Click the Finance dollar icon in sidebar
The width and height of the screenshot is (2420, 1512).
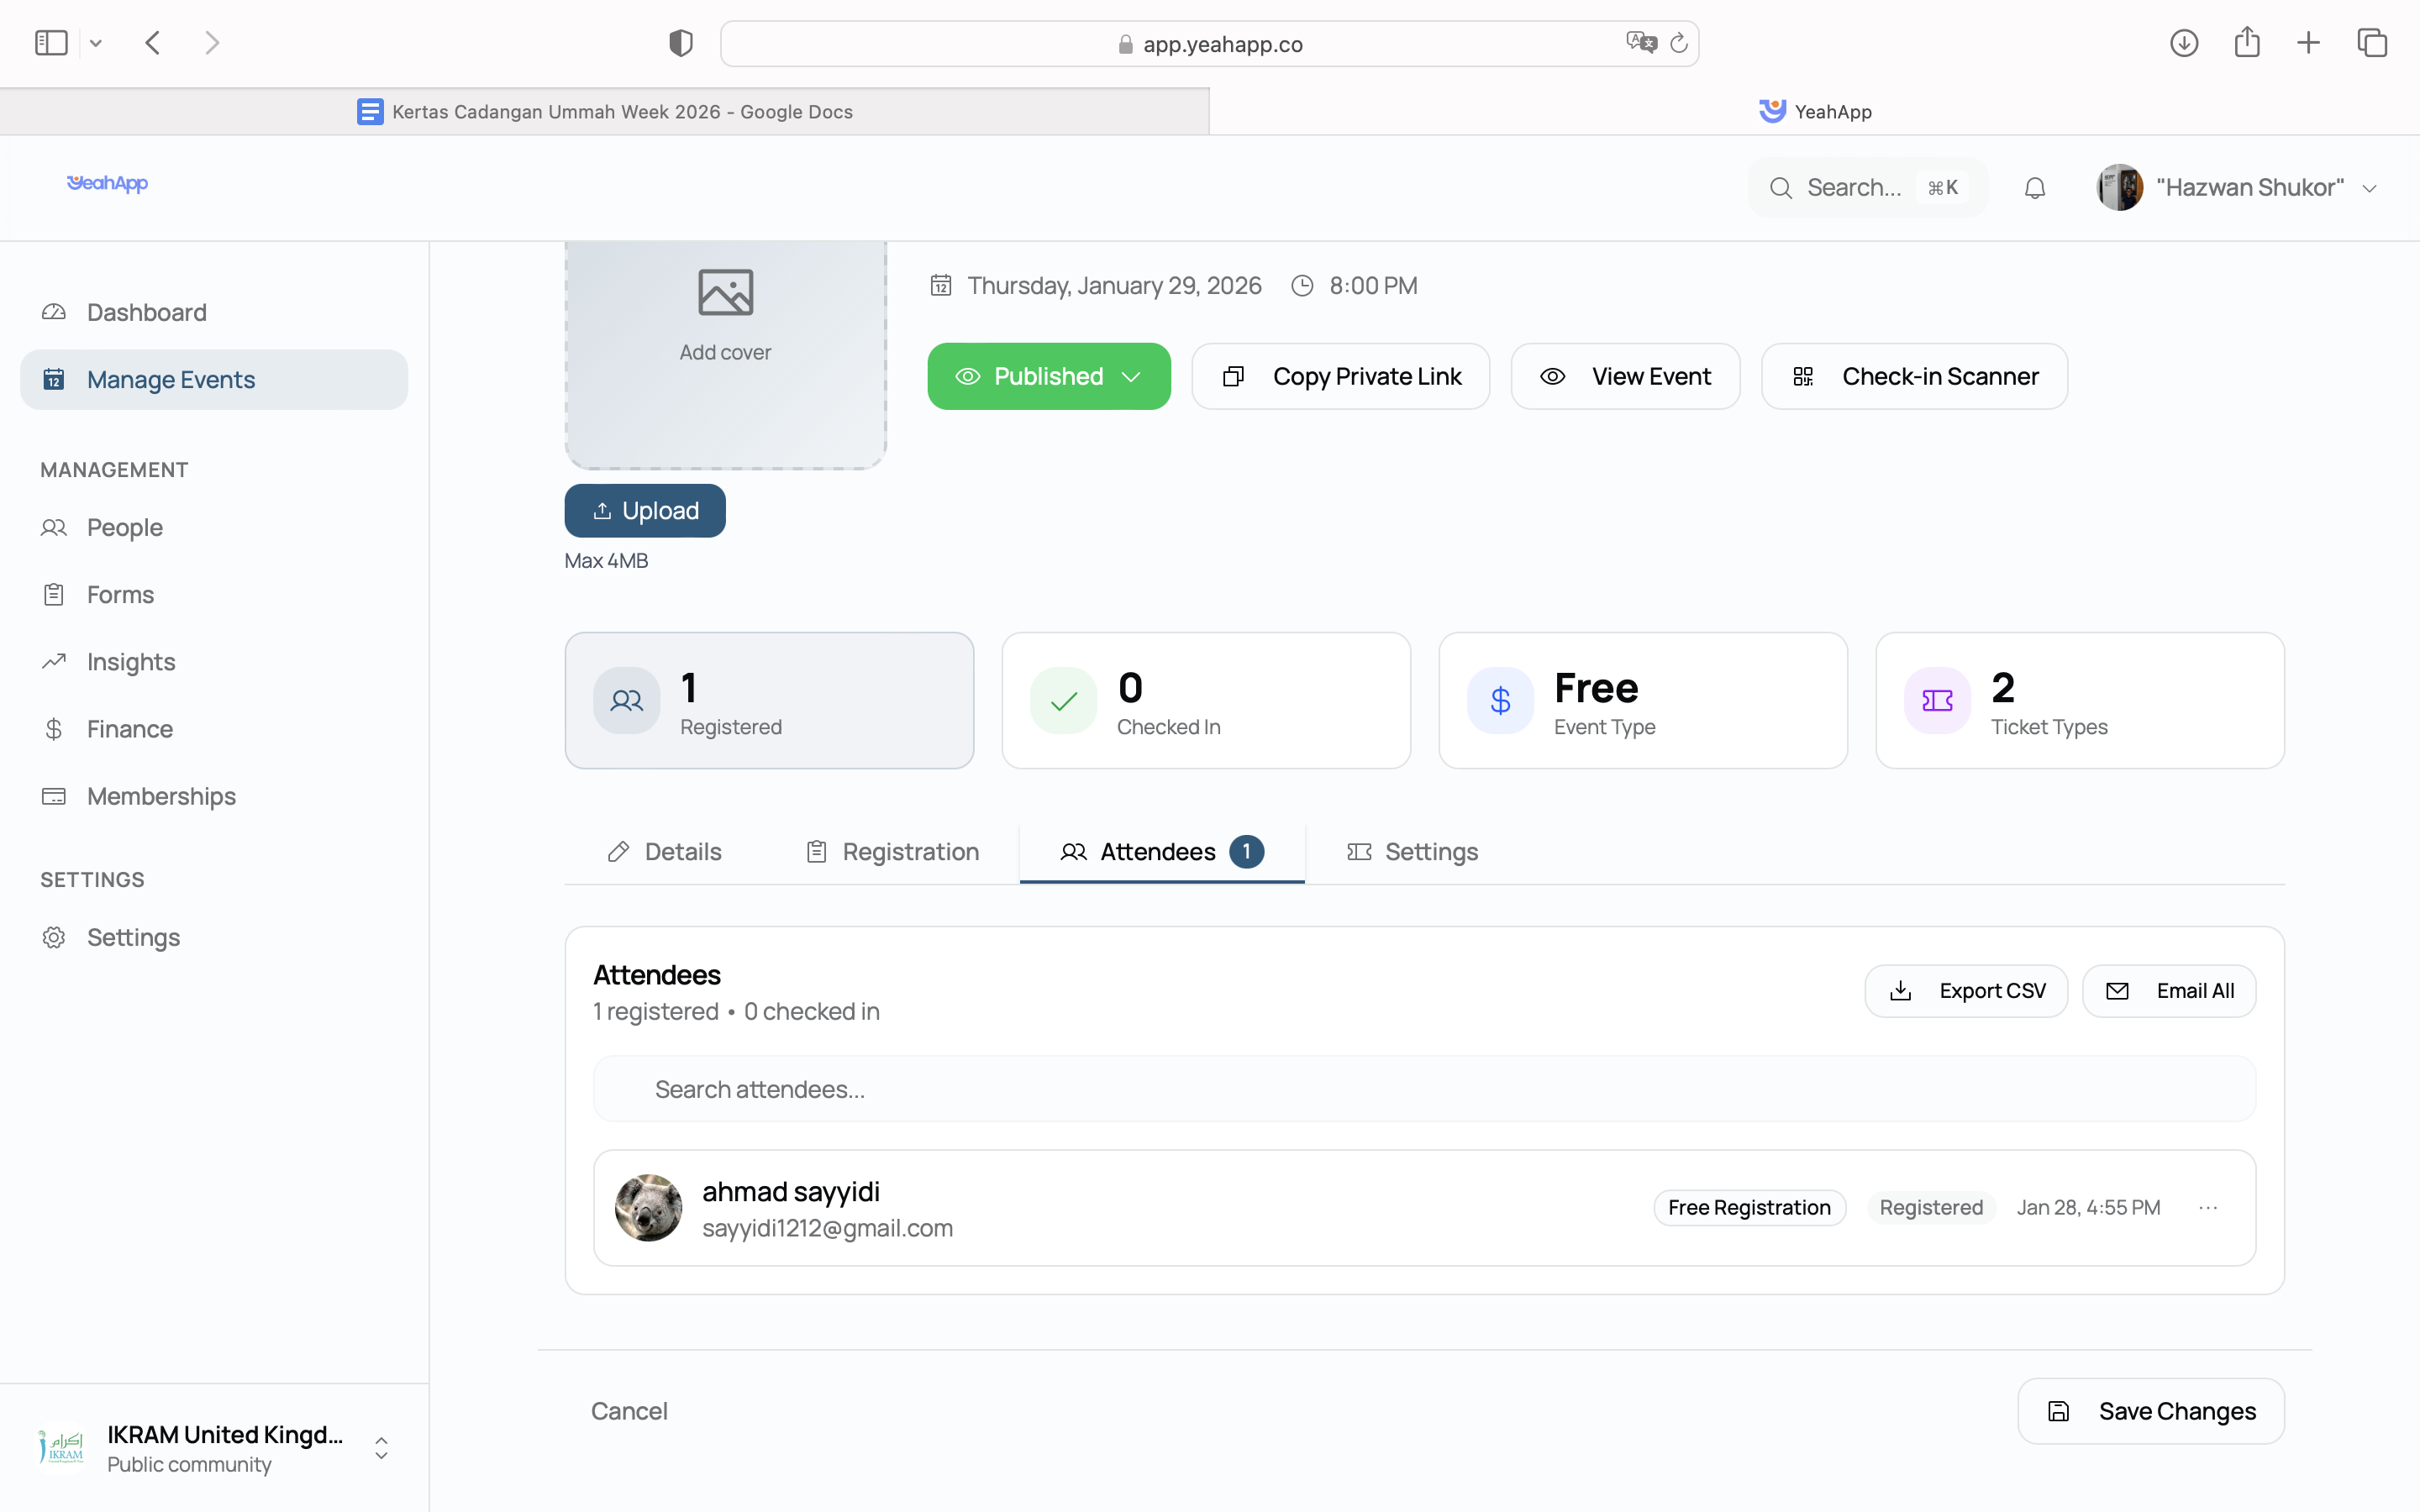tap(54, 729)
